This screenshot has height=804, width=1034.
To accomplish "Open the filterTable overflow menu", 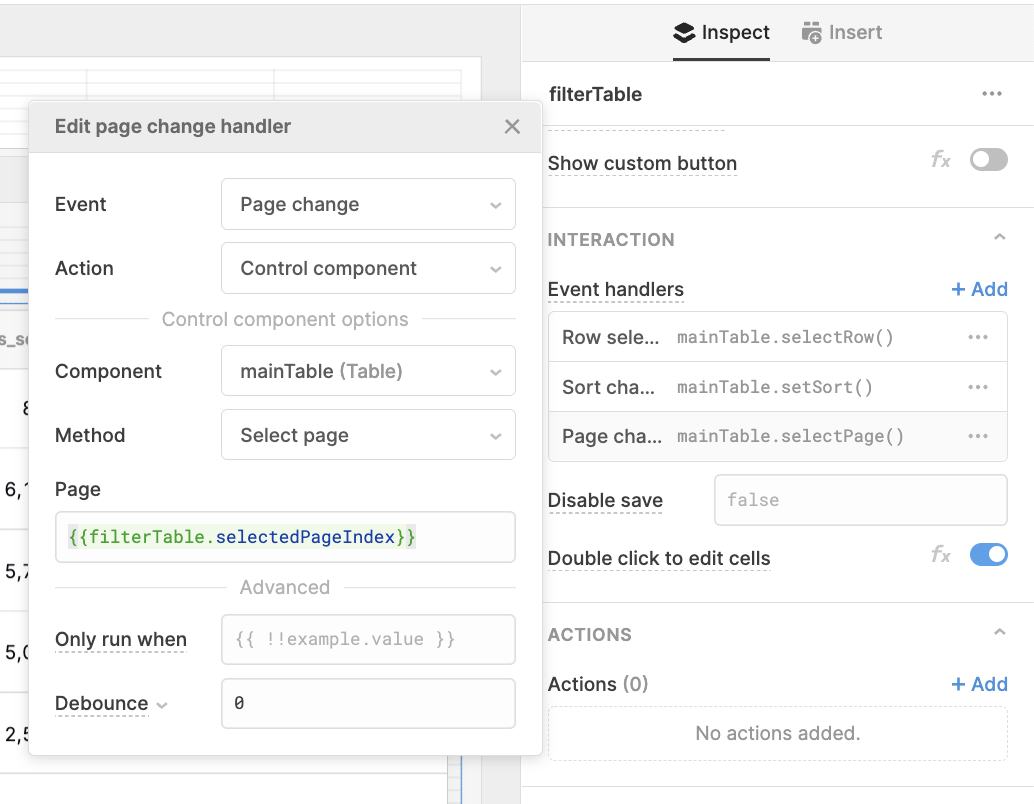I will point(991,93).
